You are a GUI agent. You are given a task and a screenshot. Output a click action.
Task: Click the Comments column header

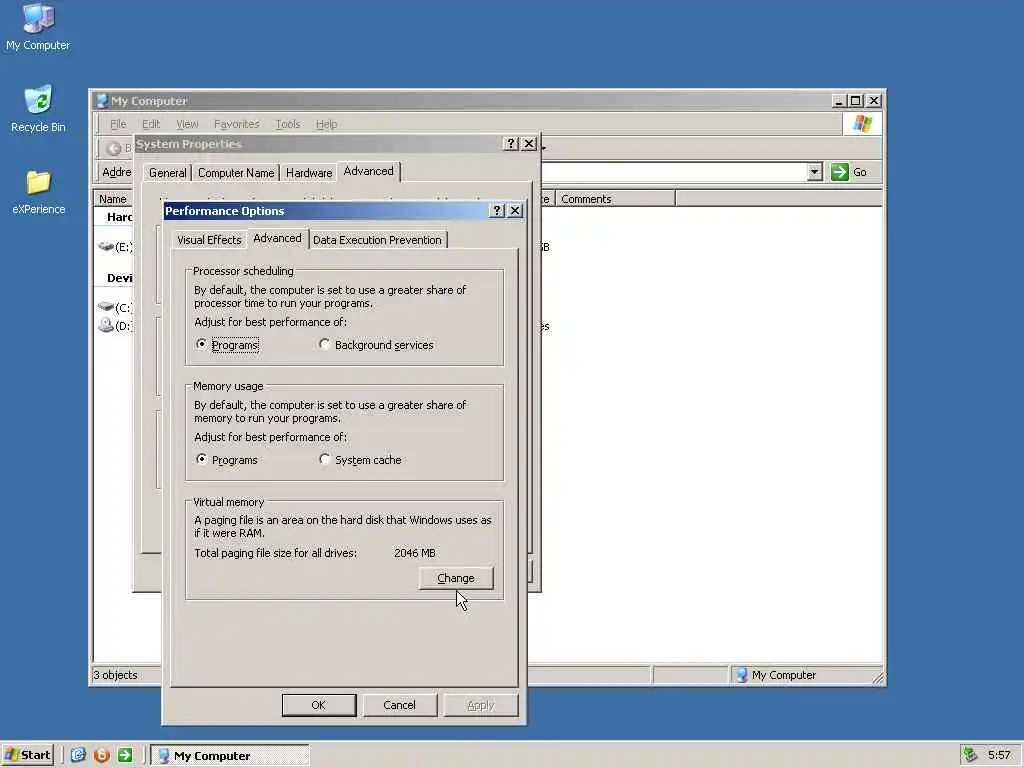615,199
